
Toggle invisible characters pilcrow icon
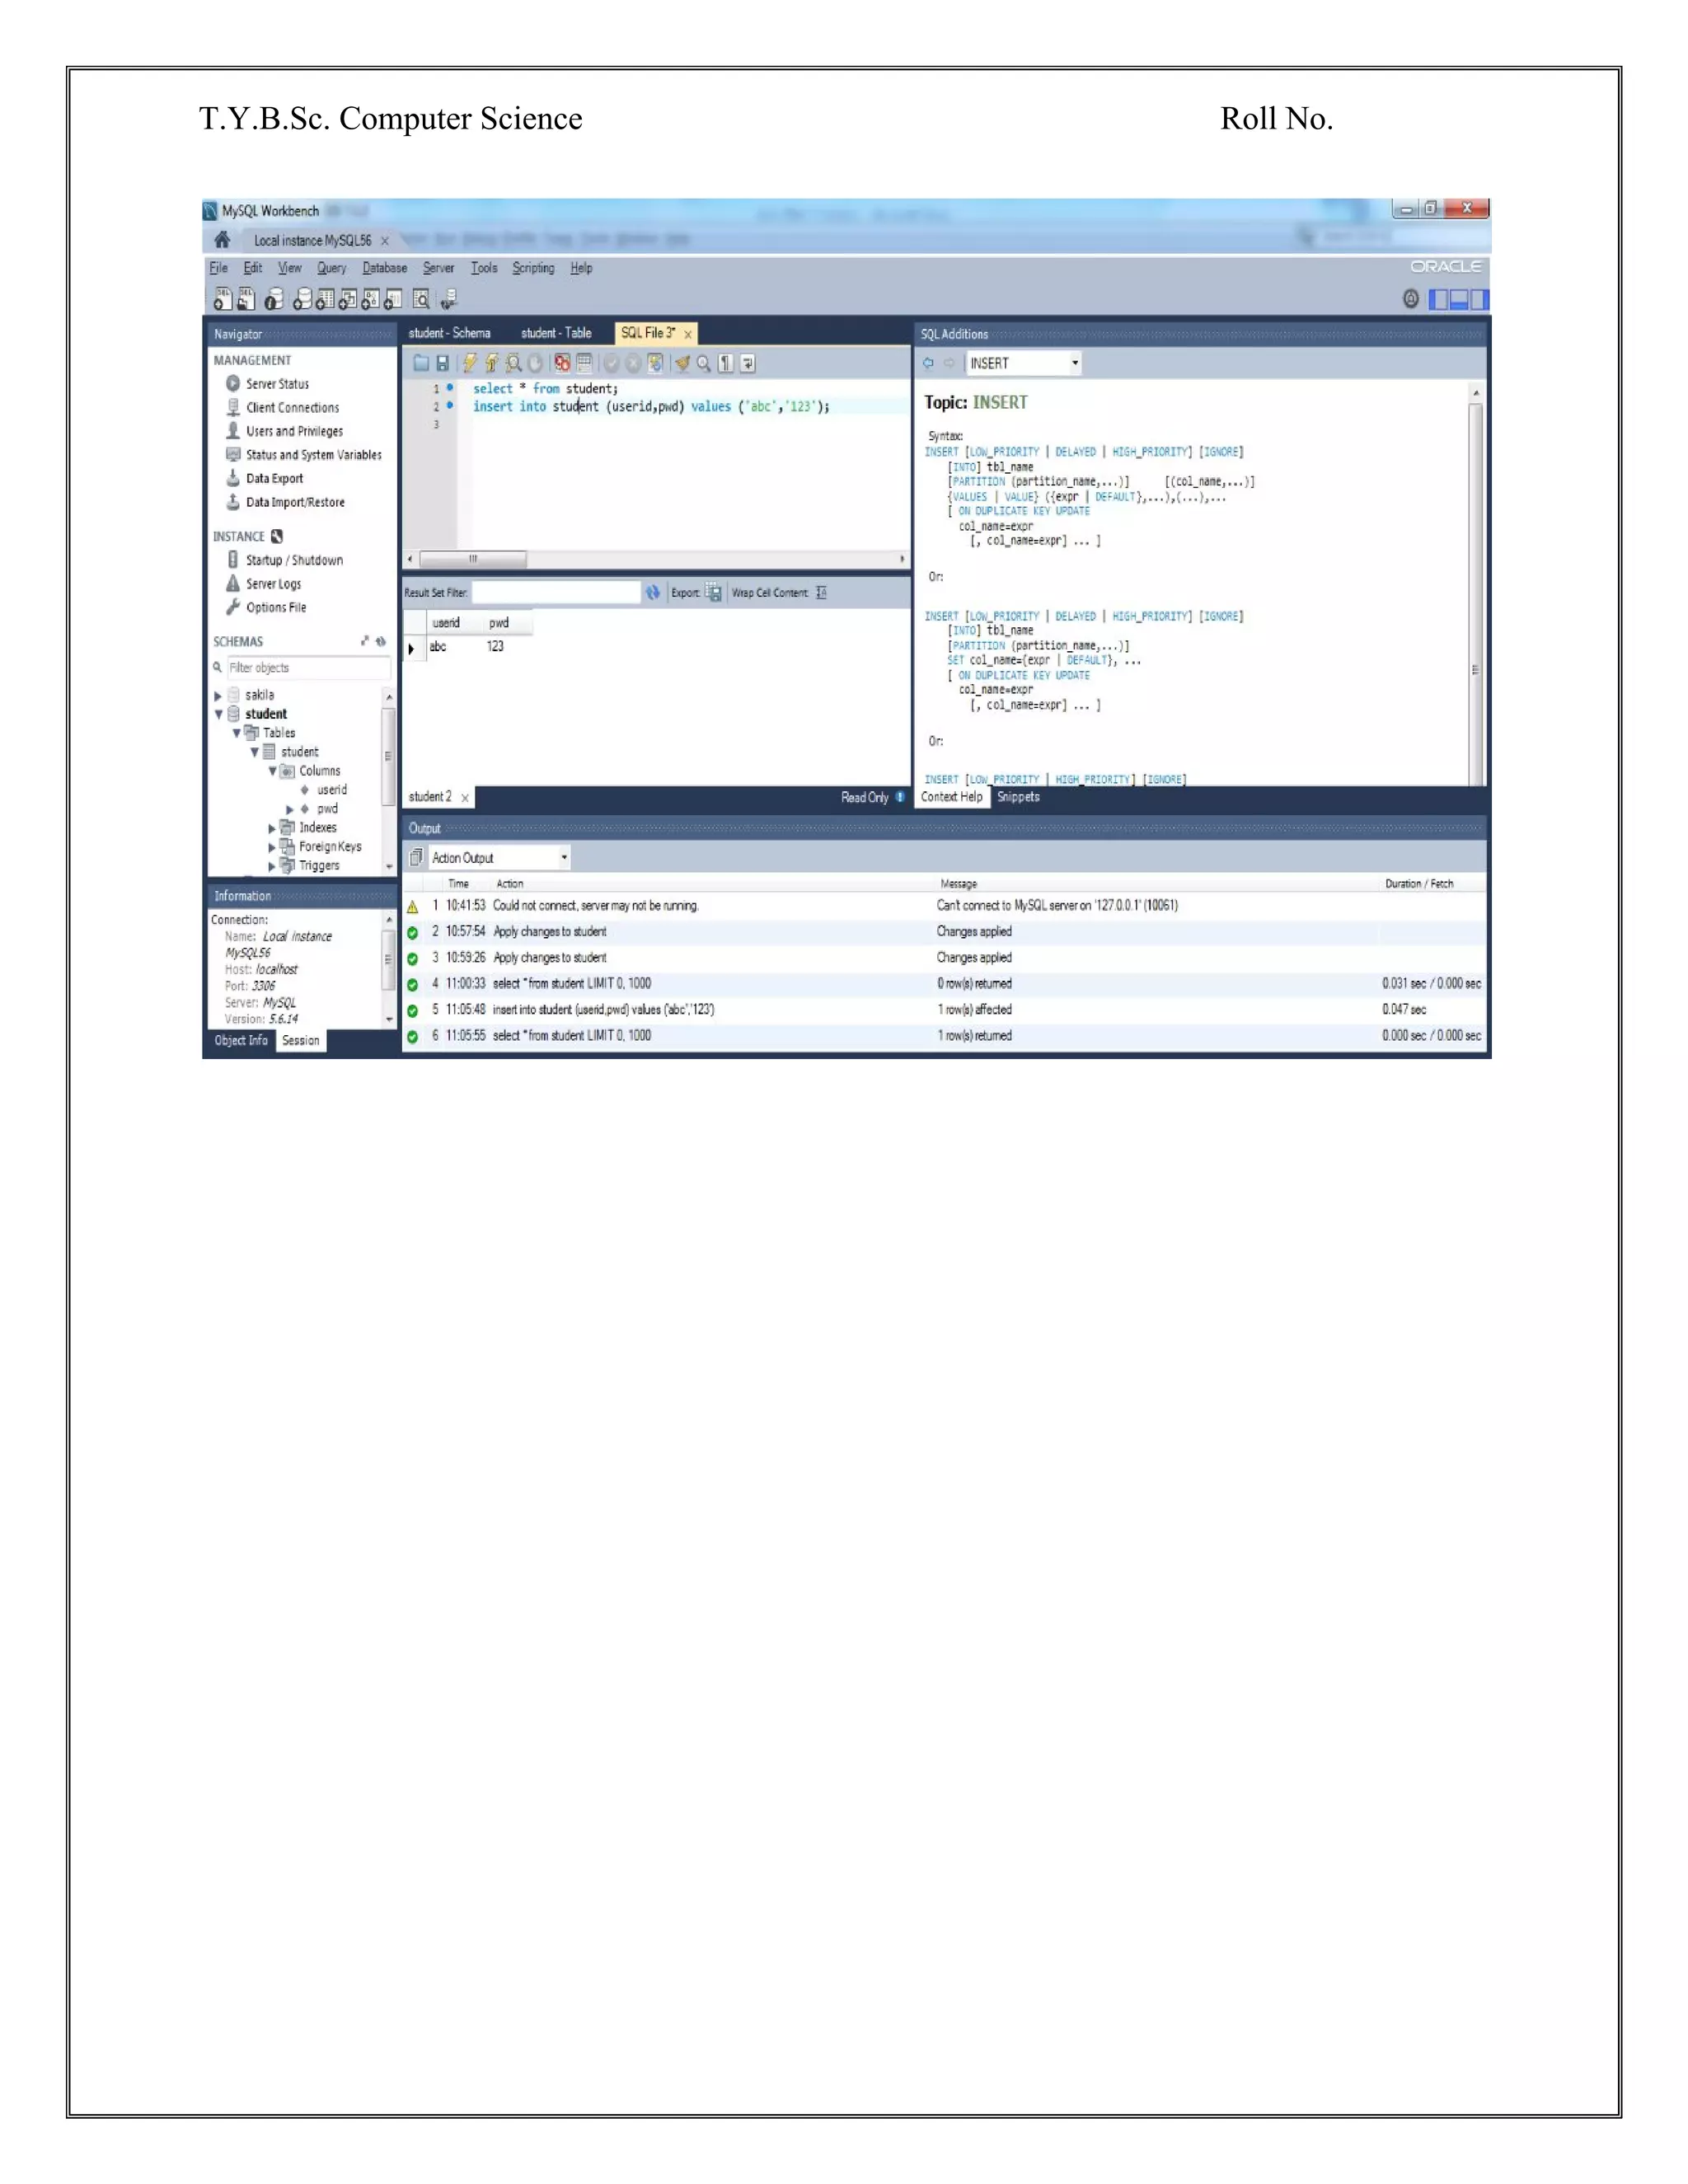coord(726,363)
